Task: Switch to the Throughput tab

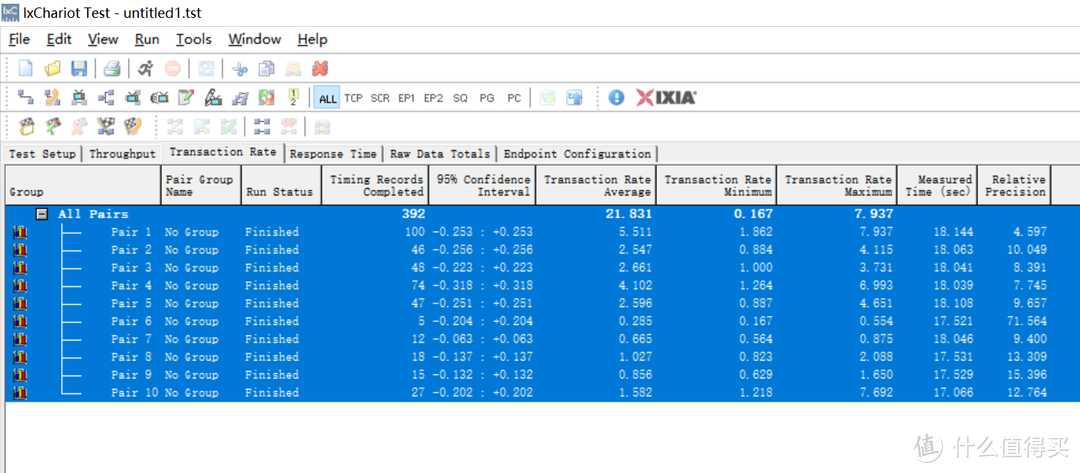Action: coord(122,154)
